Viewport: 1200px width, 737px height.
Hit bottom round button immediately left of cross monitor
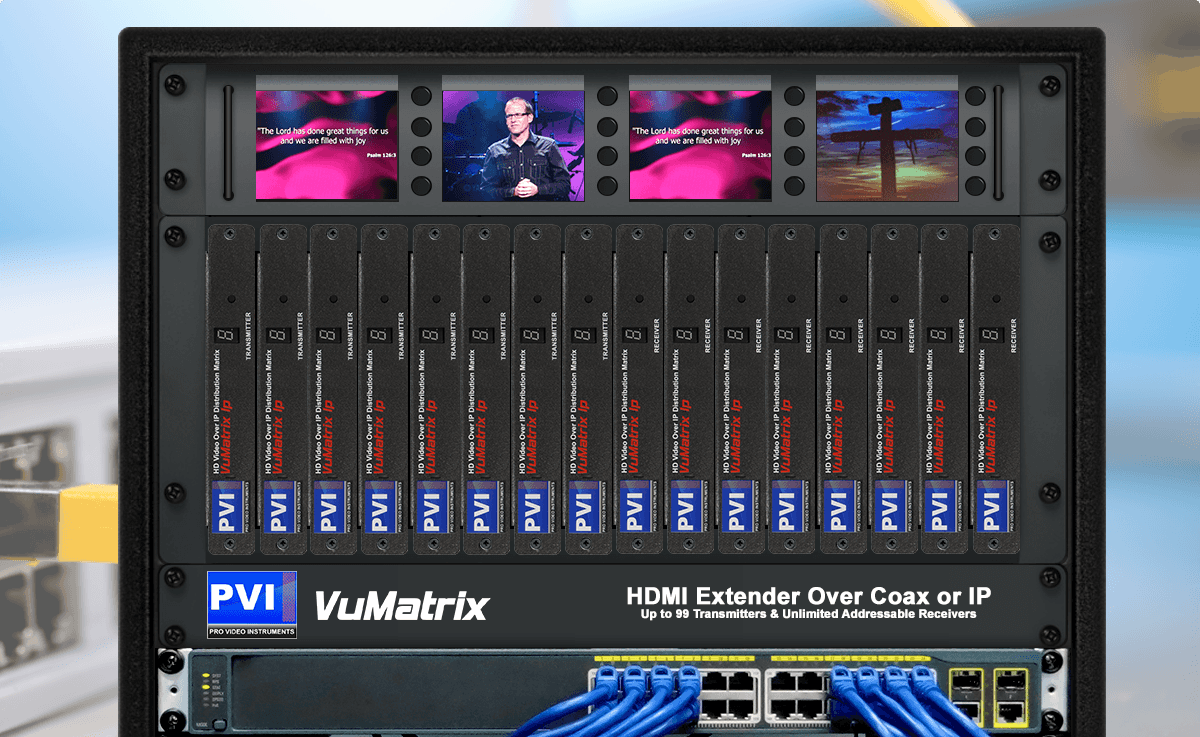(794, 186)
